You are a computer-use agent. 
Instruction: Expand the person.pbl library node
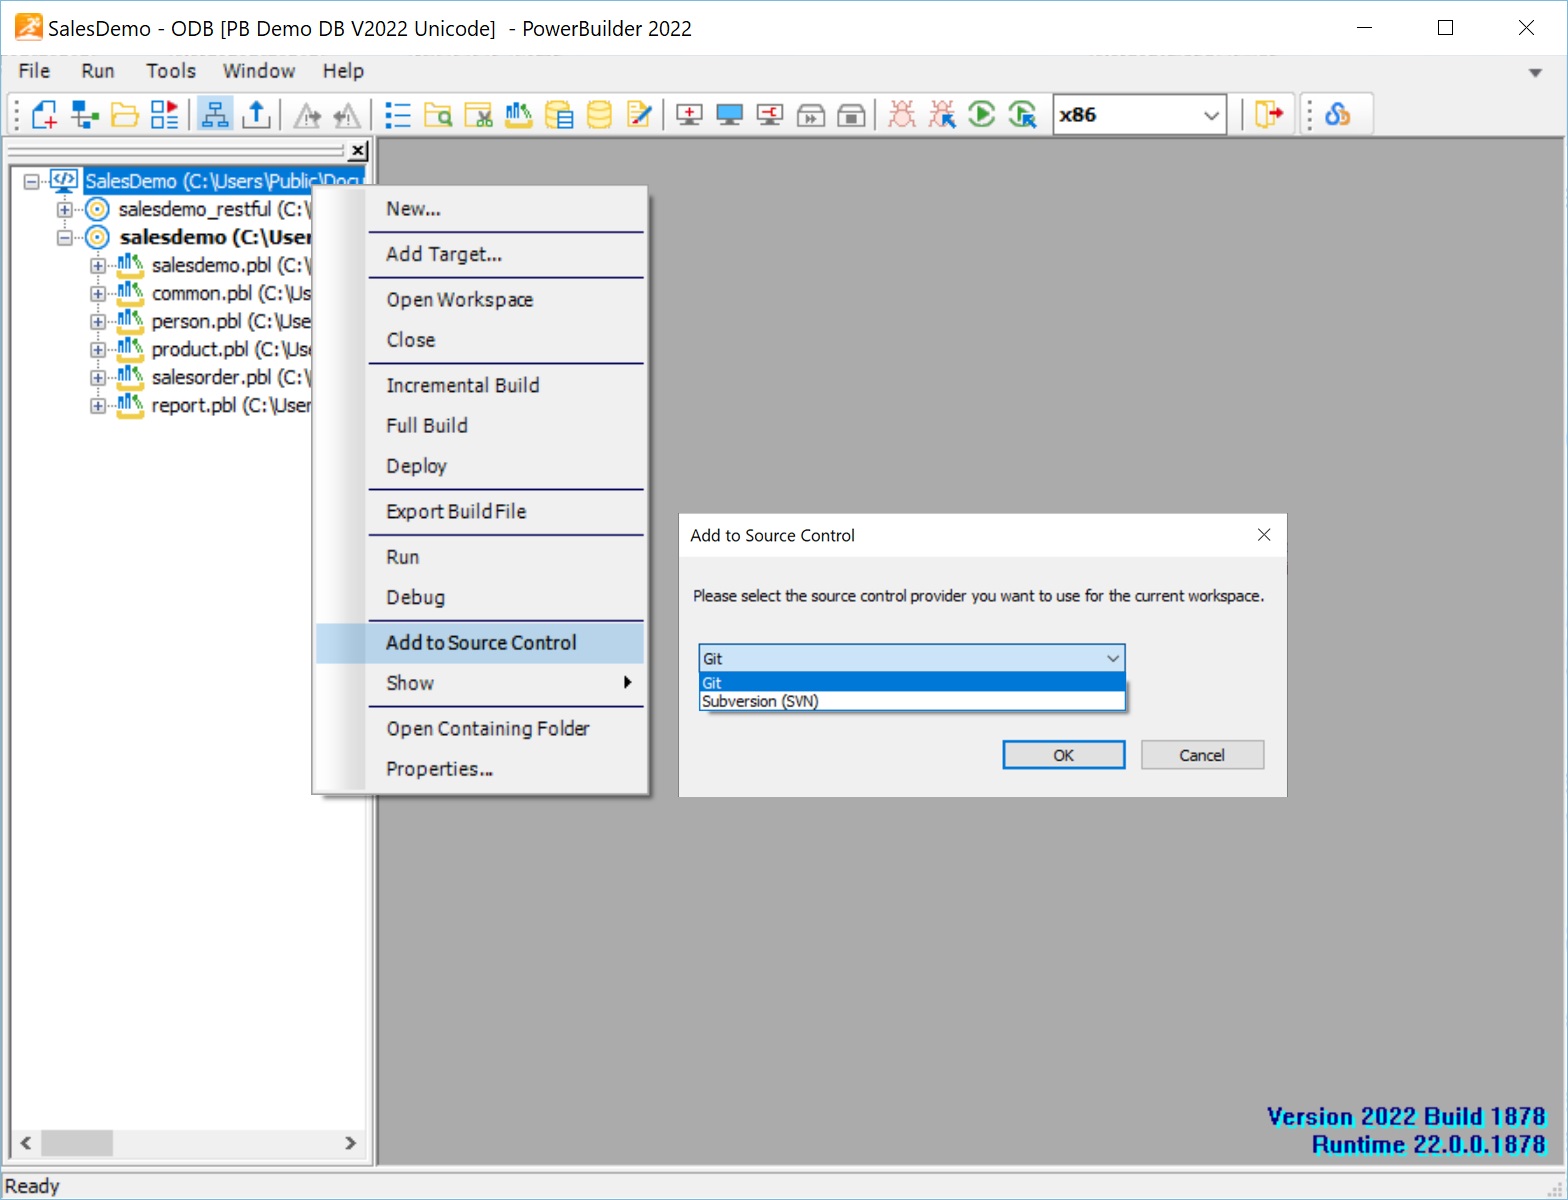point(97,322)
